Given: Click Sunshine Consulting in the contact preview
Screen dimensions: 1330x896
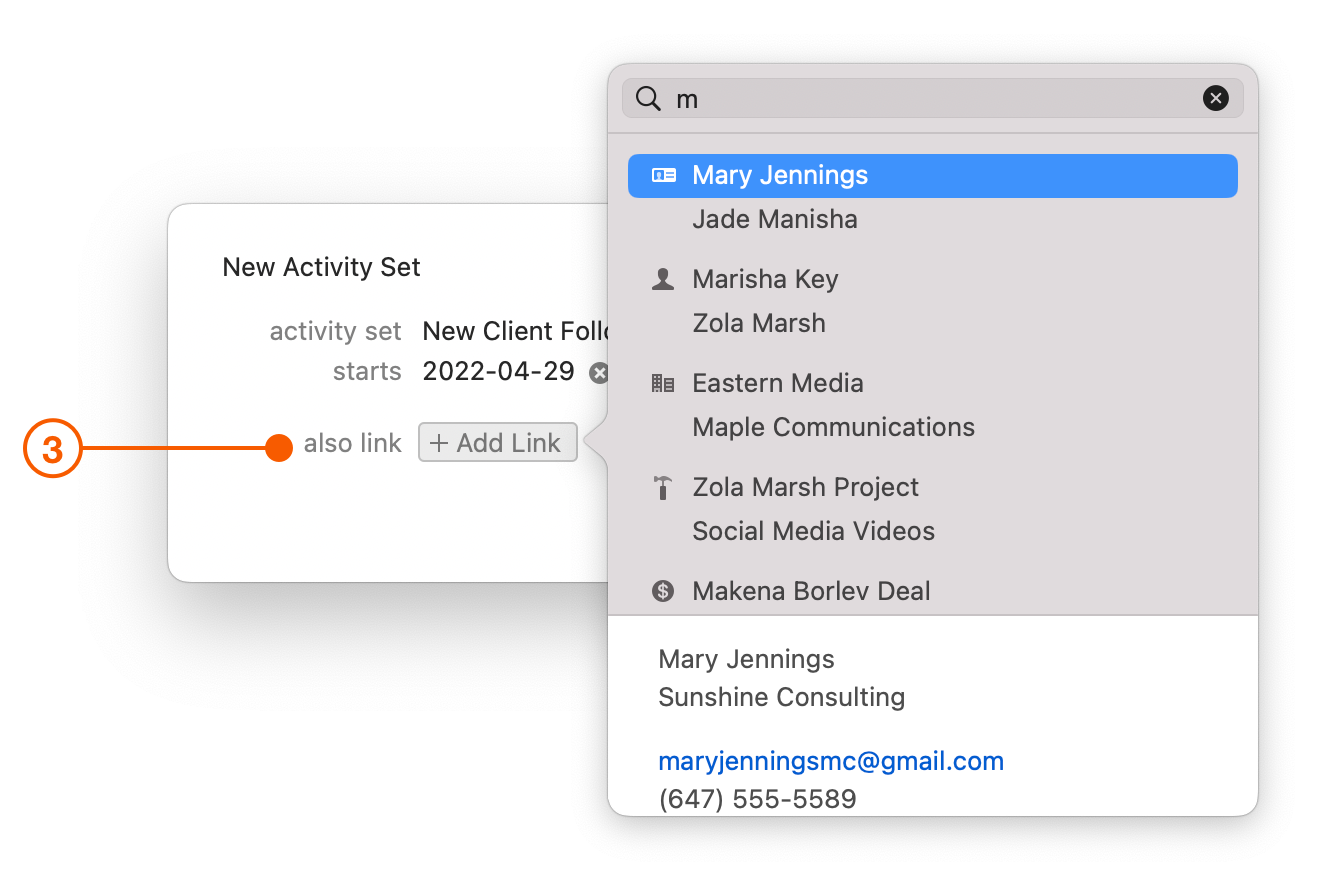Looking at the screenshot, I should tap(781, 697).
